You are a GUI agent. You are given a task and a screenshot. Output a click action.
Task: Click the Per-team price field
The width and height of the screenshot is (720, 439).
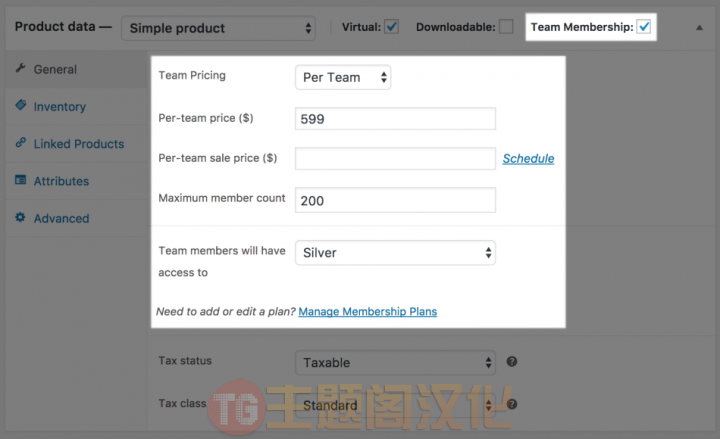[x=395, y=118]
